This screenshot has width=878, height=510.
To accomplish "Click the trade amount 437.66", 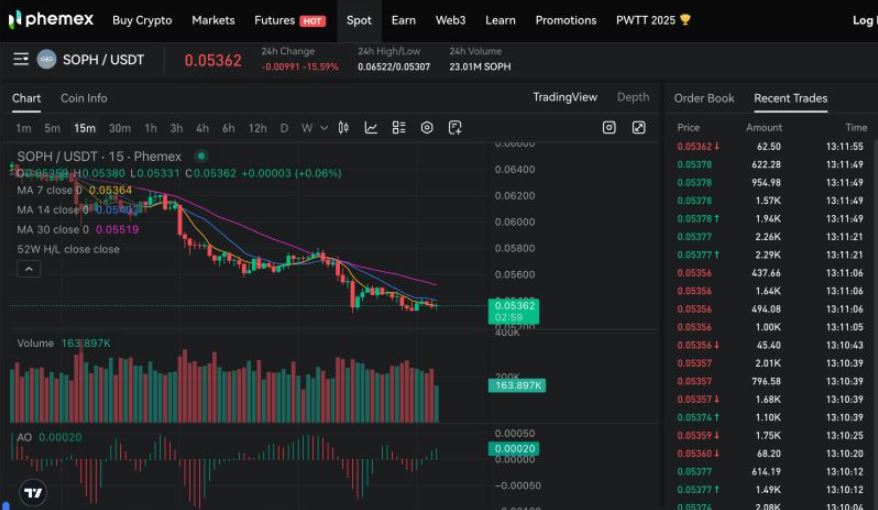I will pos(766,273).
